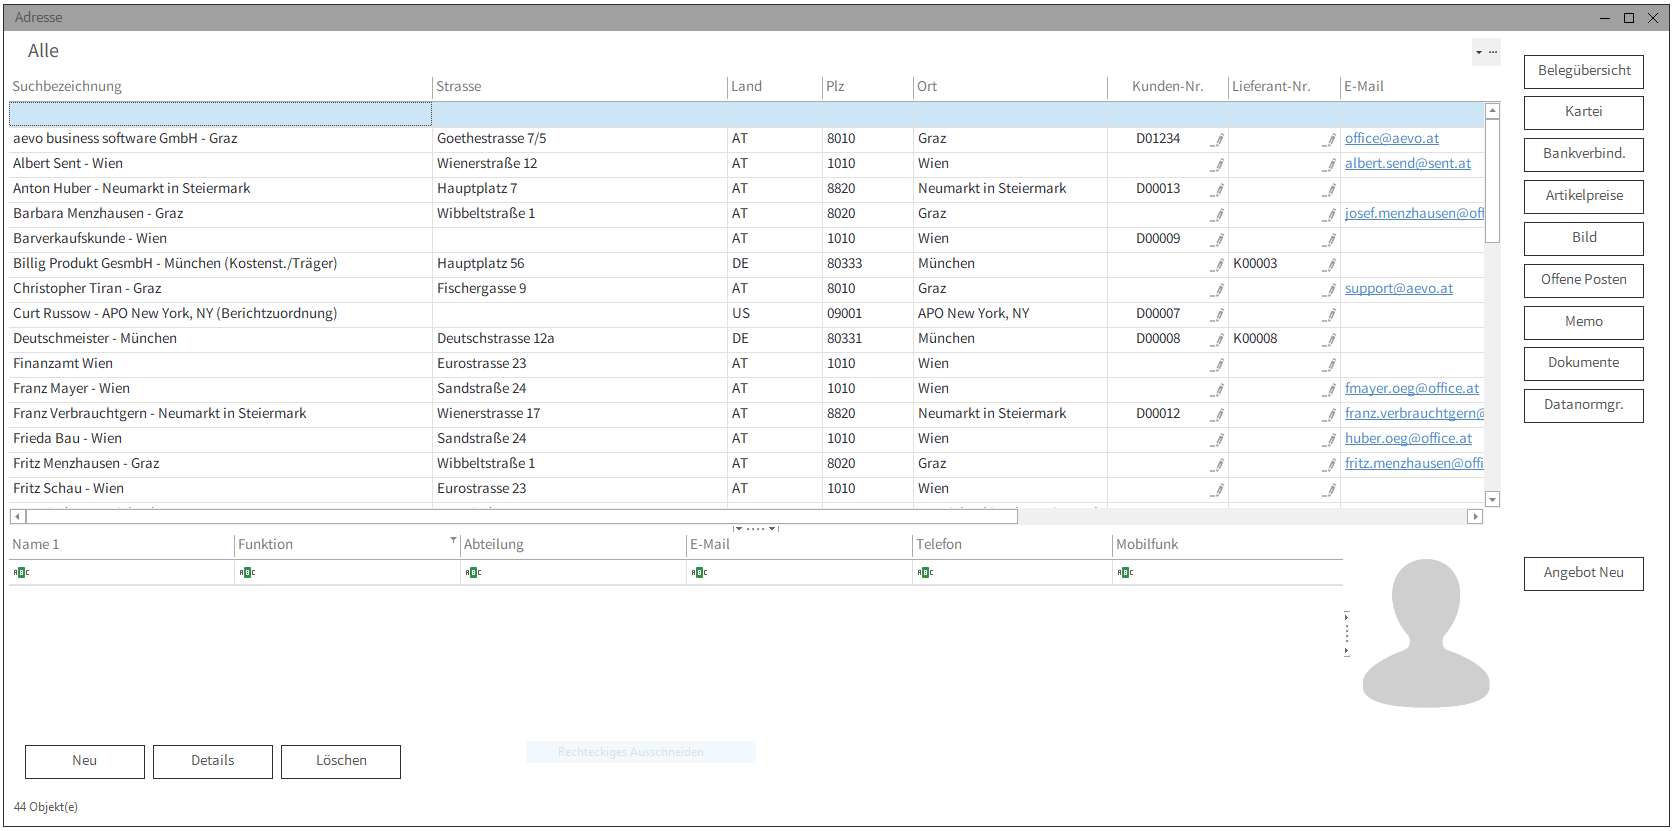Click Lieferant-Nr. pencil for Fritz Menzhausen row
The width and height of the screenshot is (1674, 831).
tap(1330, 464)
